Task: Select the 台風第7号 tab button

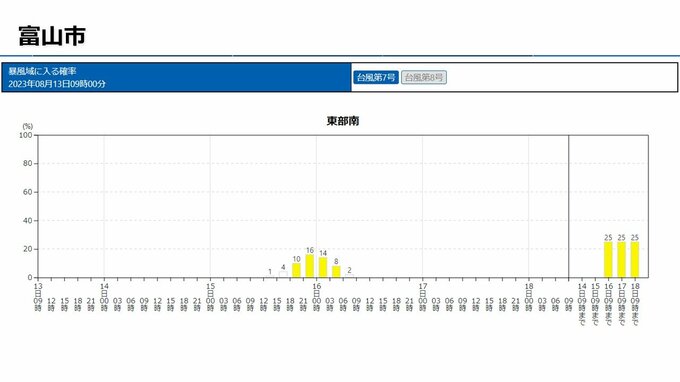Action: click(x=376, y=78)
